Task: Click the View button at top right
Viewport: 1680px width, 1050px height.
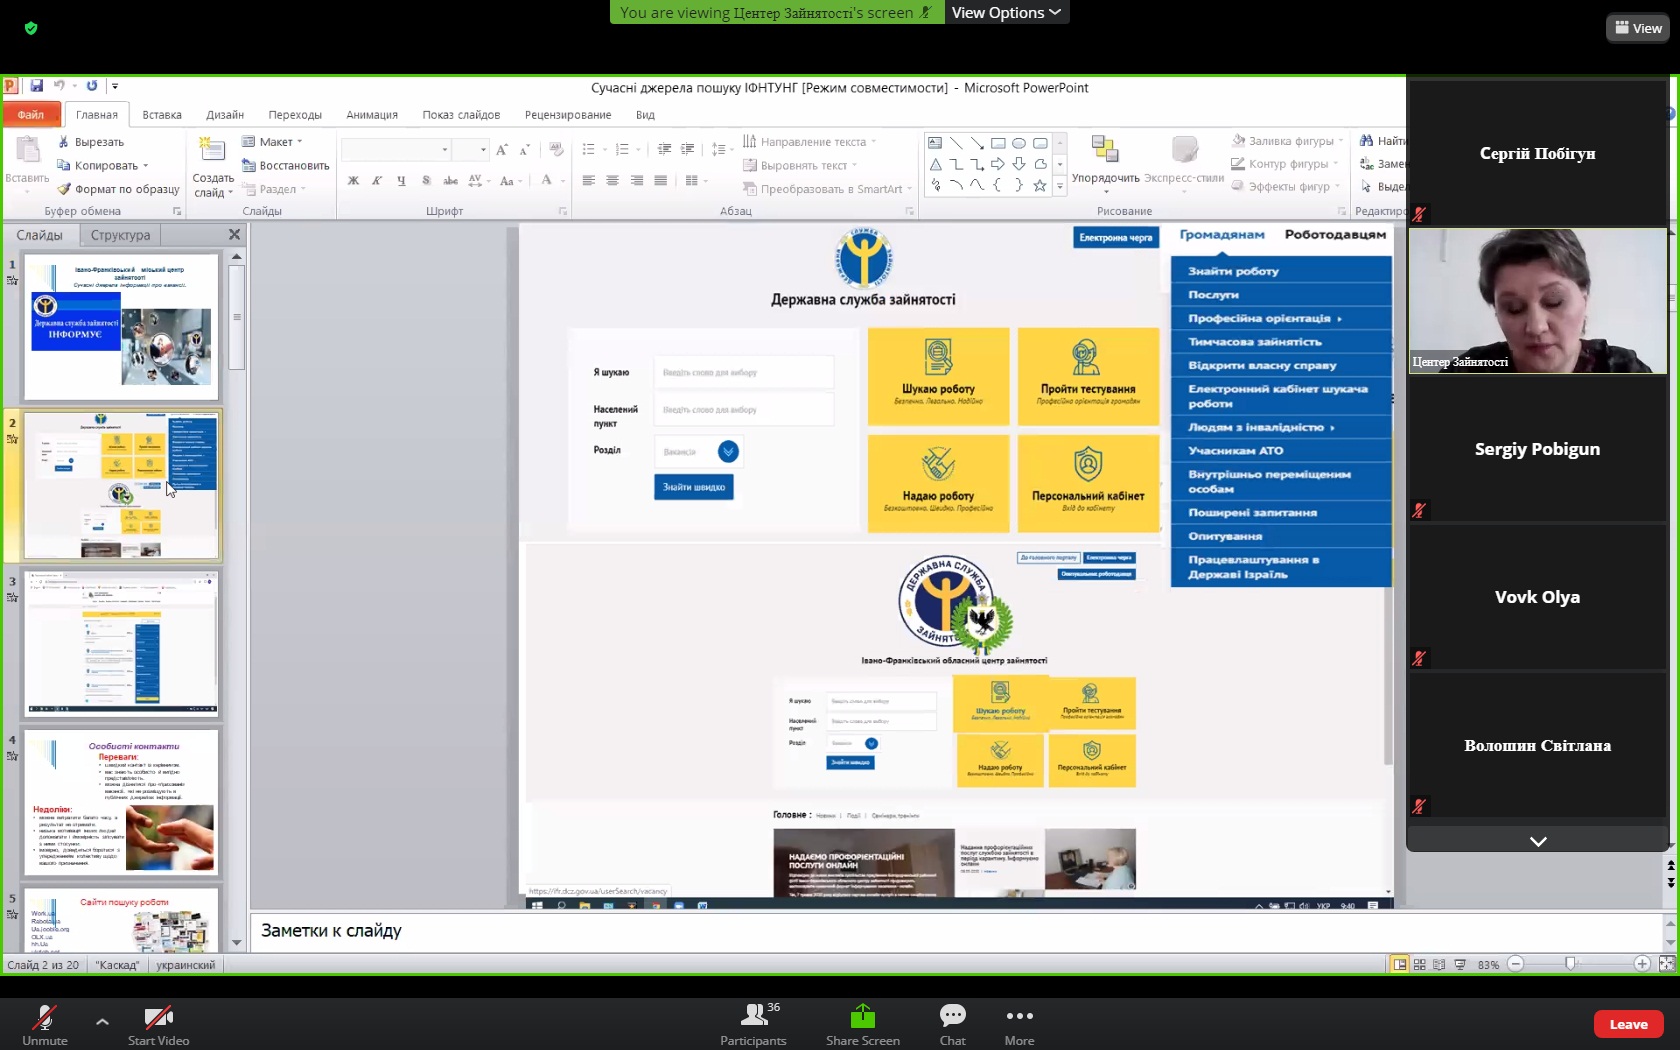Action: pyautogui.click(x=1638, y=28)
